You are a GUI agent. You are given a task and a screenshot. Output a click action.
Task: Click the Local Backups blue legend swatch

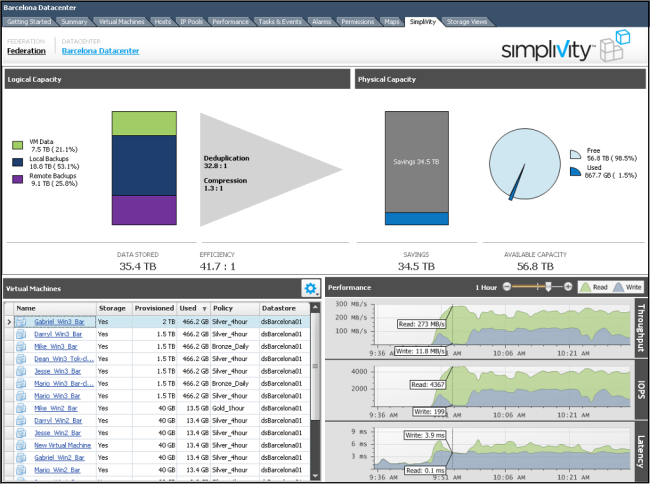coord(17,162)
